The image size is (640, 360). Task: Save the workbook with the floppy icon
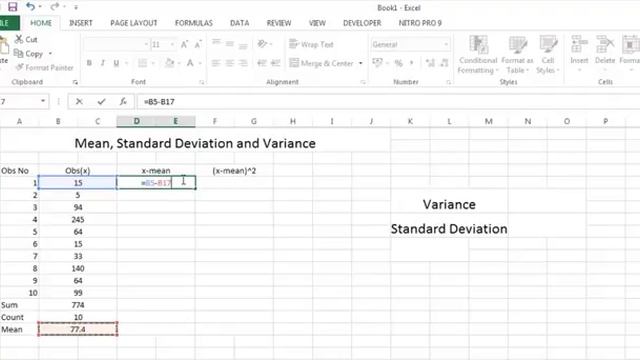click(13, 7)
